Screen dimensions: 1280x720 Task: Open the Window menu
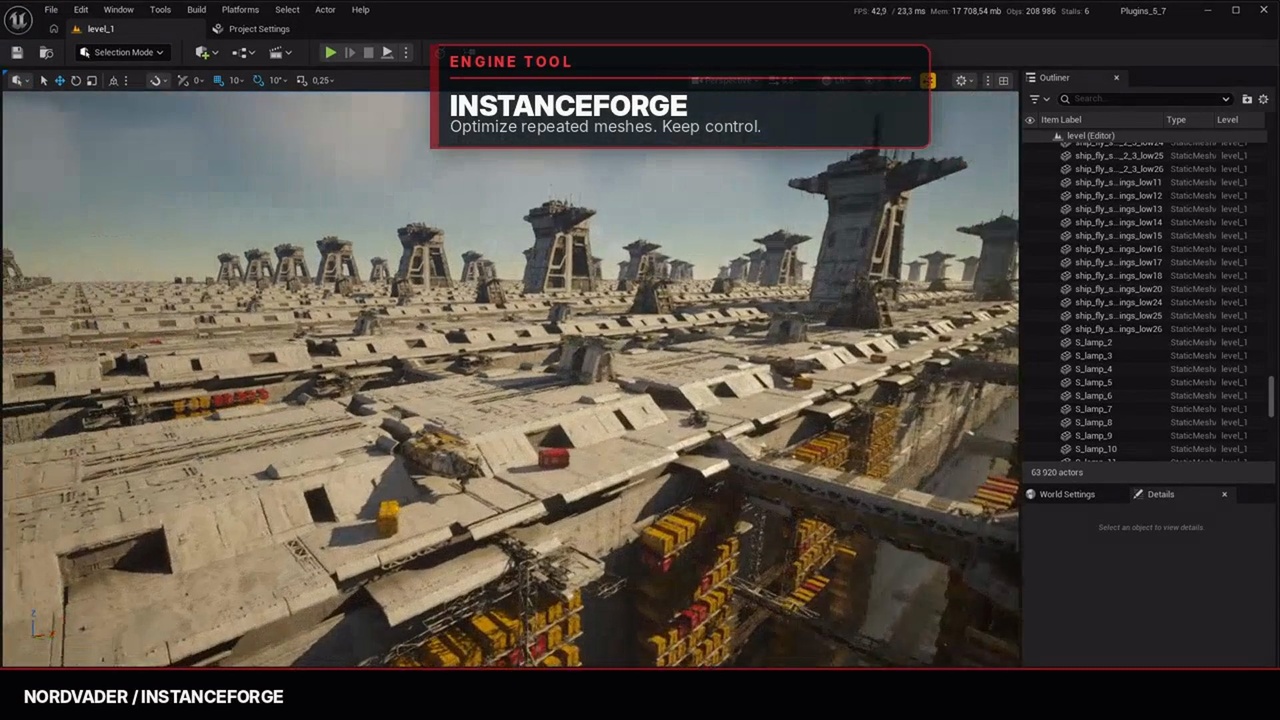118,10
